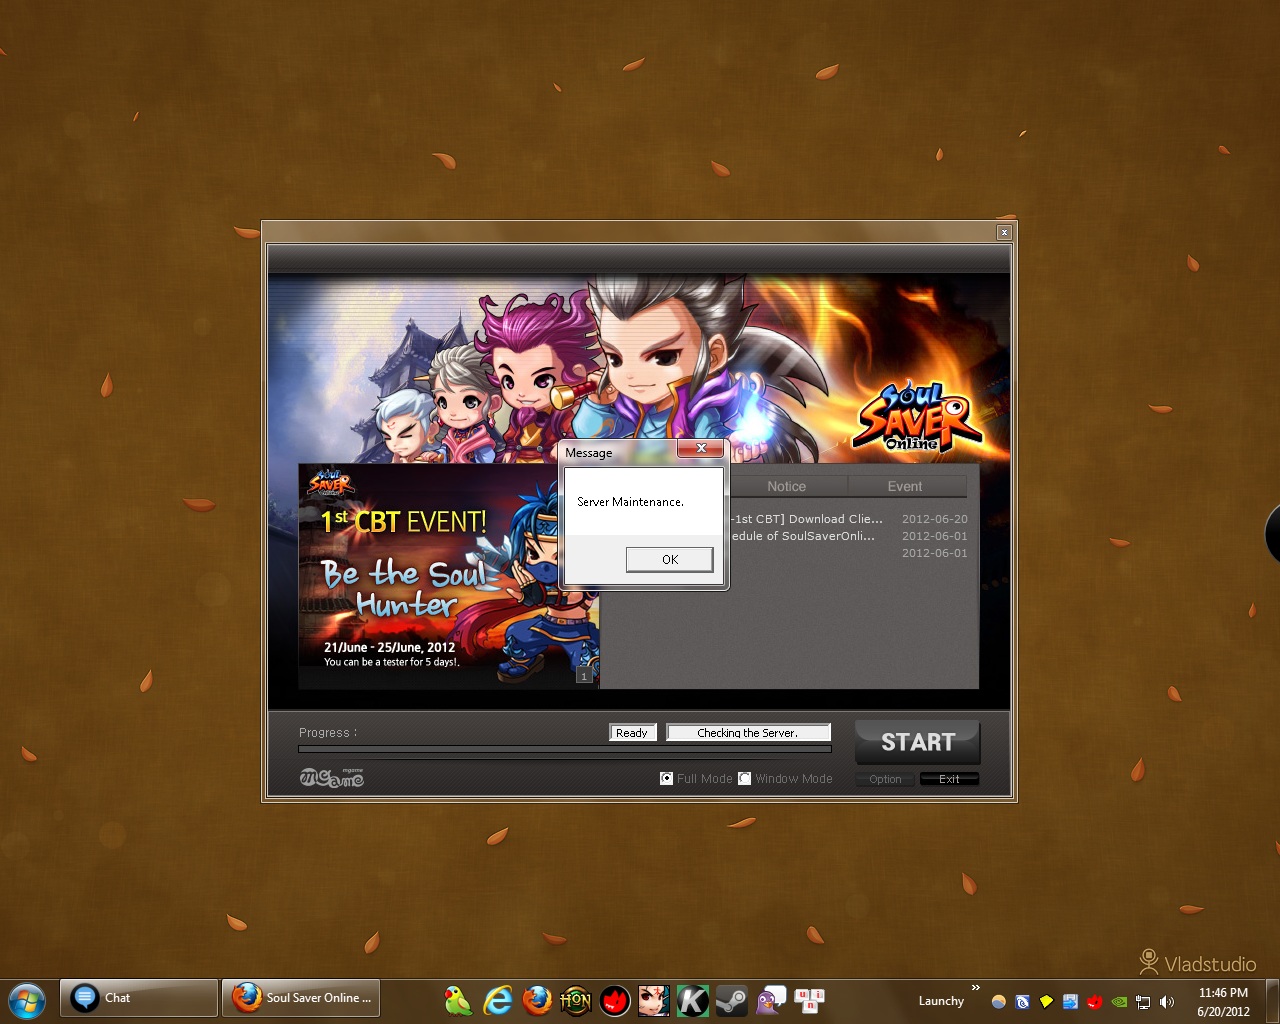
Task: Click the 1st CBT Event banner image
Action: (x=448, y=576)
